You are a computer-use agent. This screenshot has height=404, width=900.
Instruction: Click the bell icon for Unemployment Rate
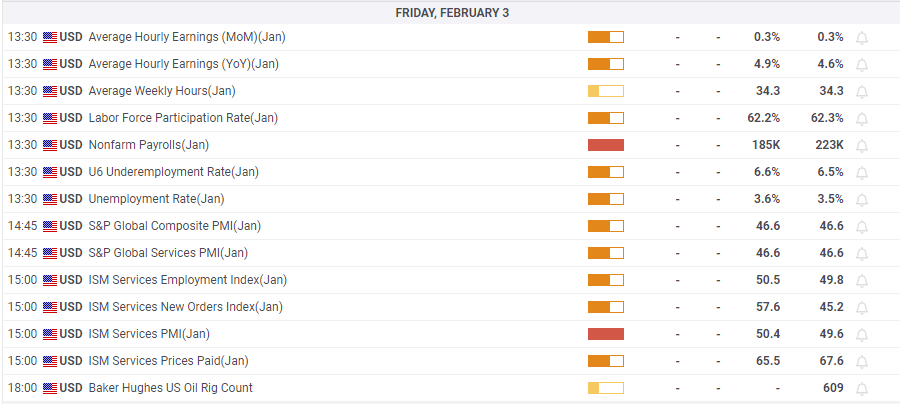point(862,200)
